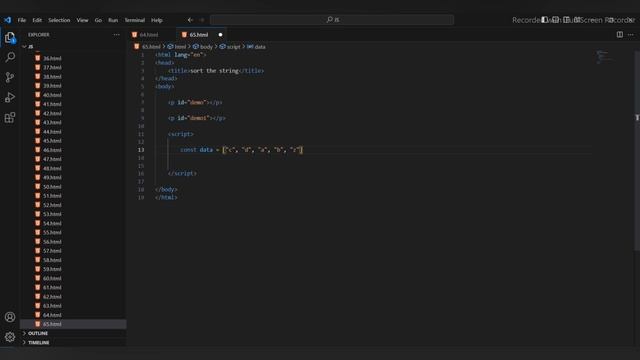The image size is (640, 360).
Task: Open the Selection menu
Action: (x=59, y=20)
